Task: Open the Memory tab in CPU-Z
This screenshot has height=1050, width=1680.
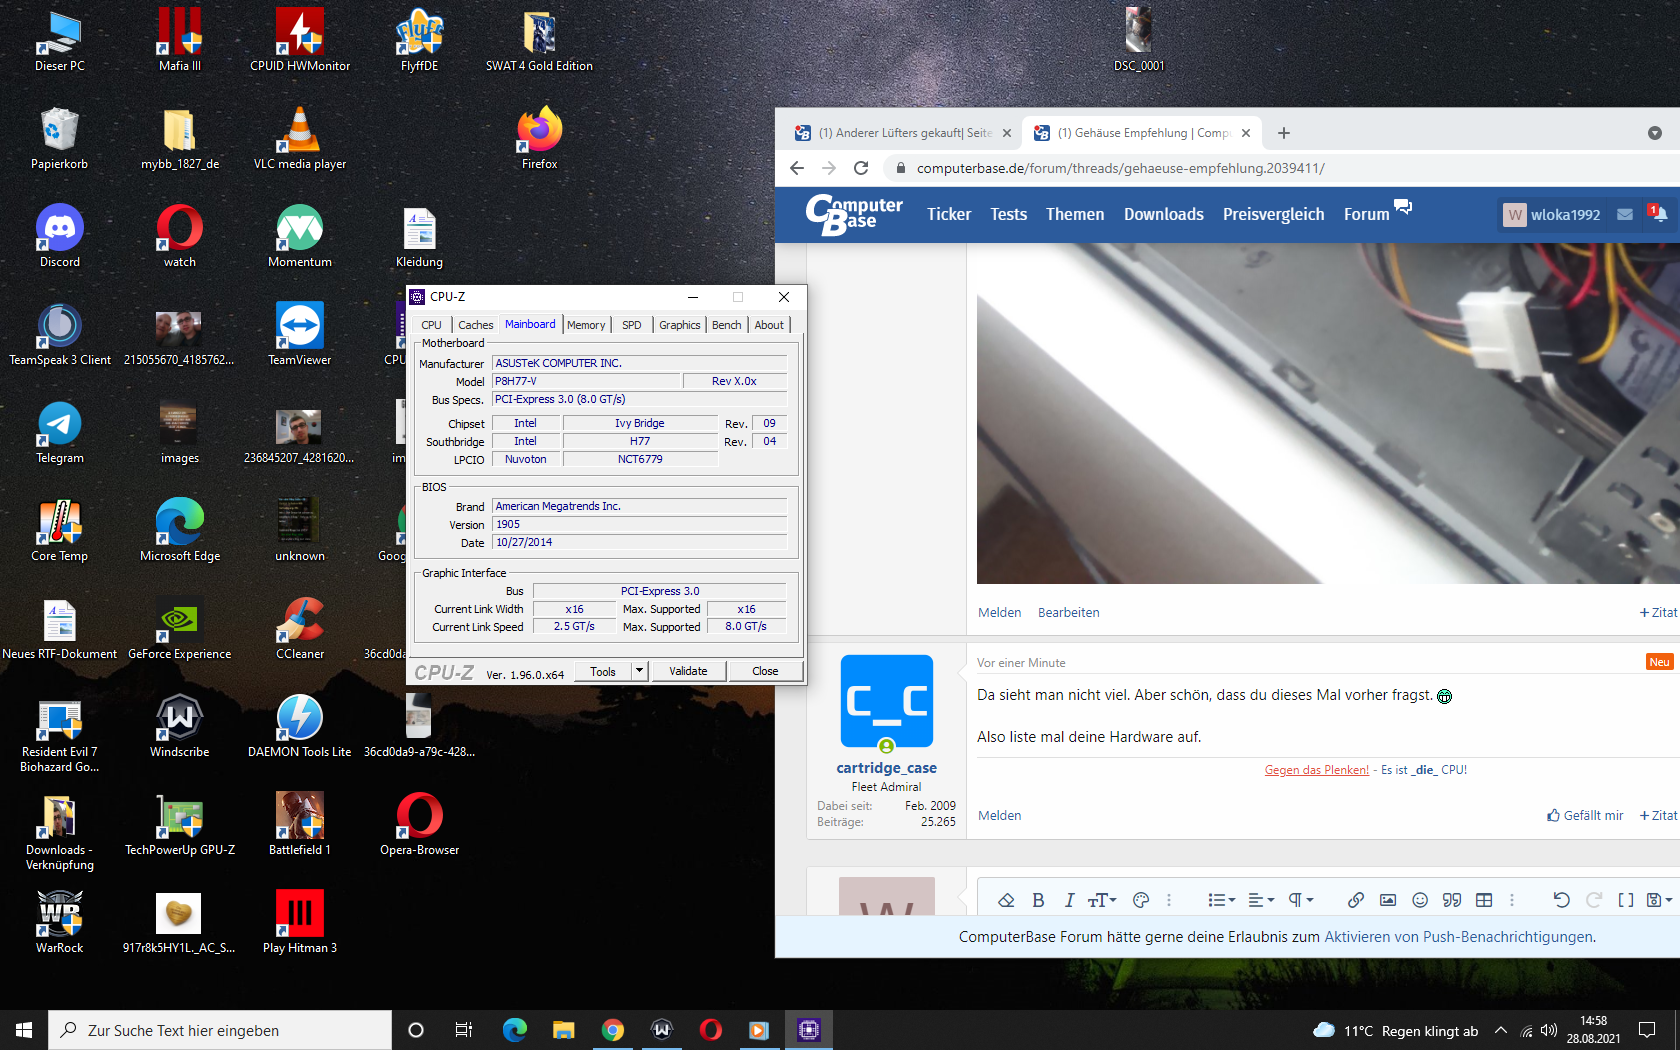Action: tap(586, 325)
